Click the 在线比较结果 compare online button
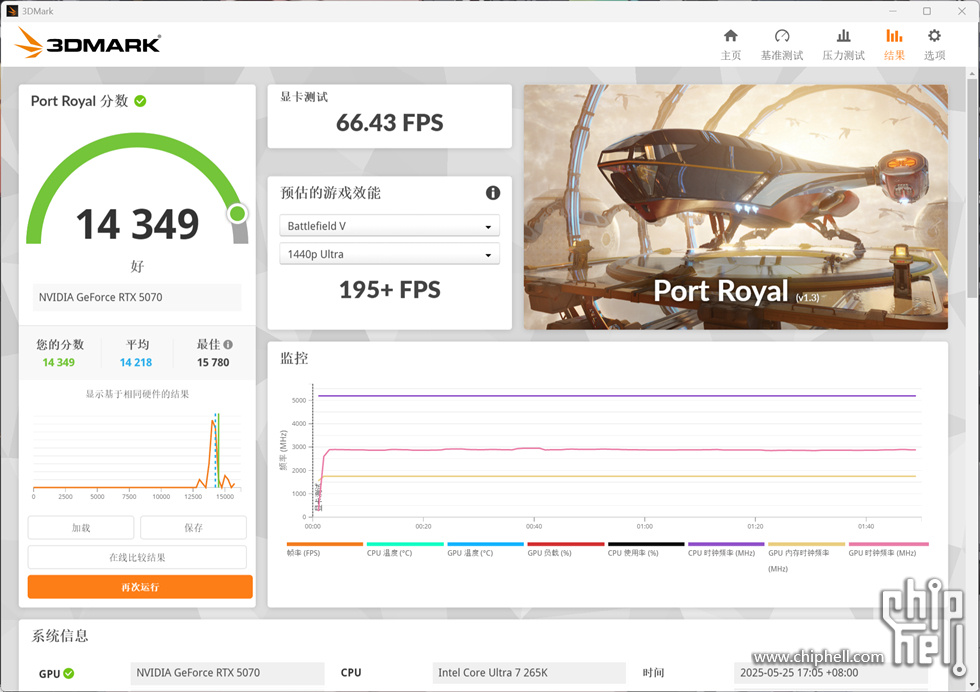Screen dimensions: 980x692 [137, 557]
